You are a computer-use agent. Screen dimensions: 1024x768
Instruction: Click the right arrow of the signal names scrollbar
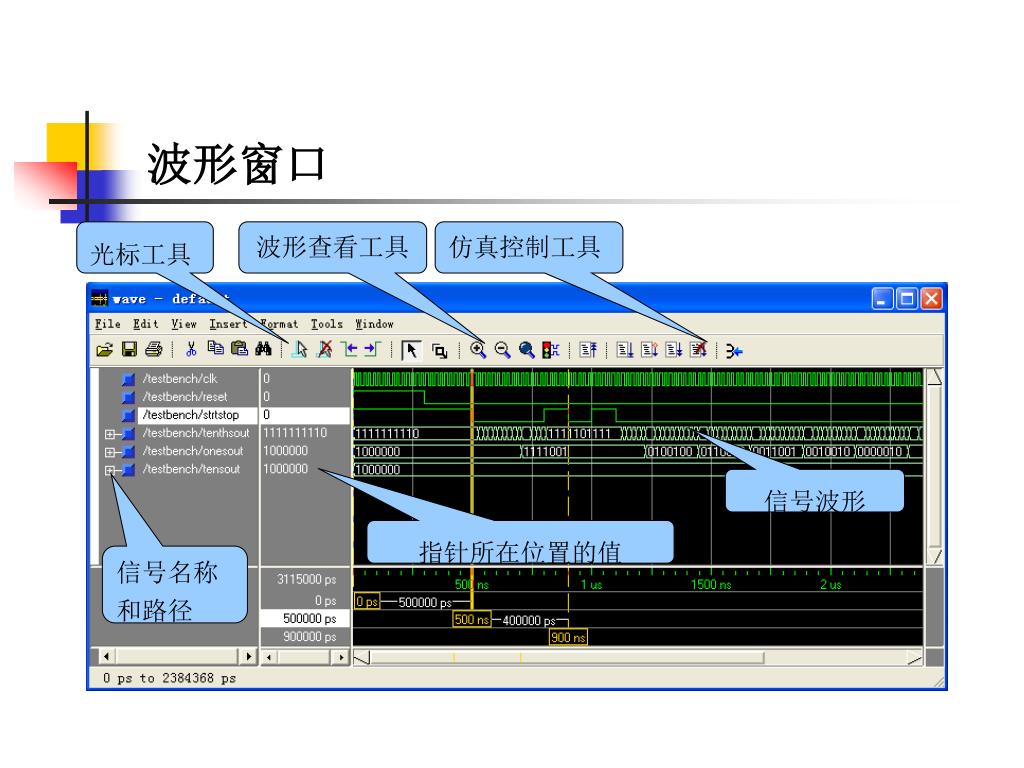click(248, 656)
